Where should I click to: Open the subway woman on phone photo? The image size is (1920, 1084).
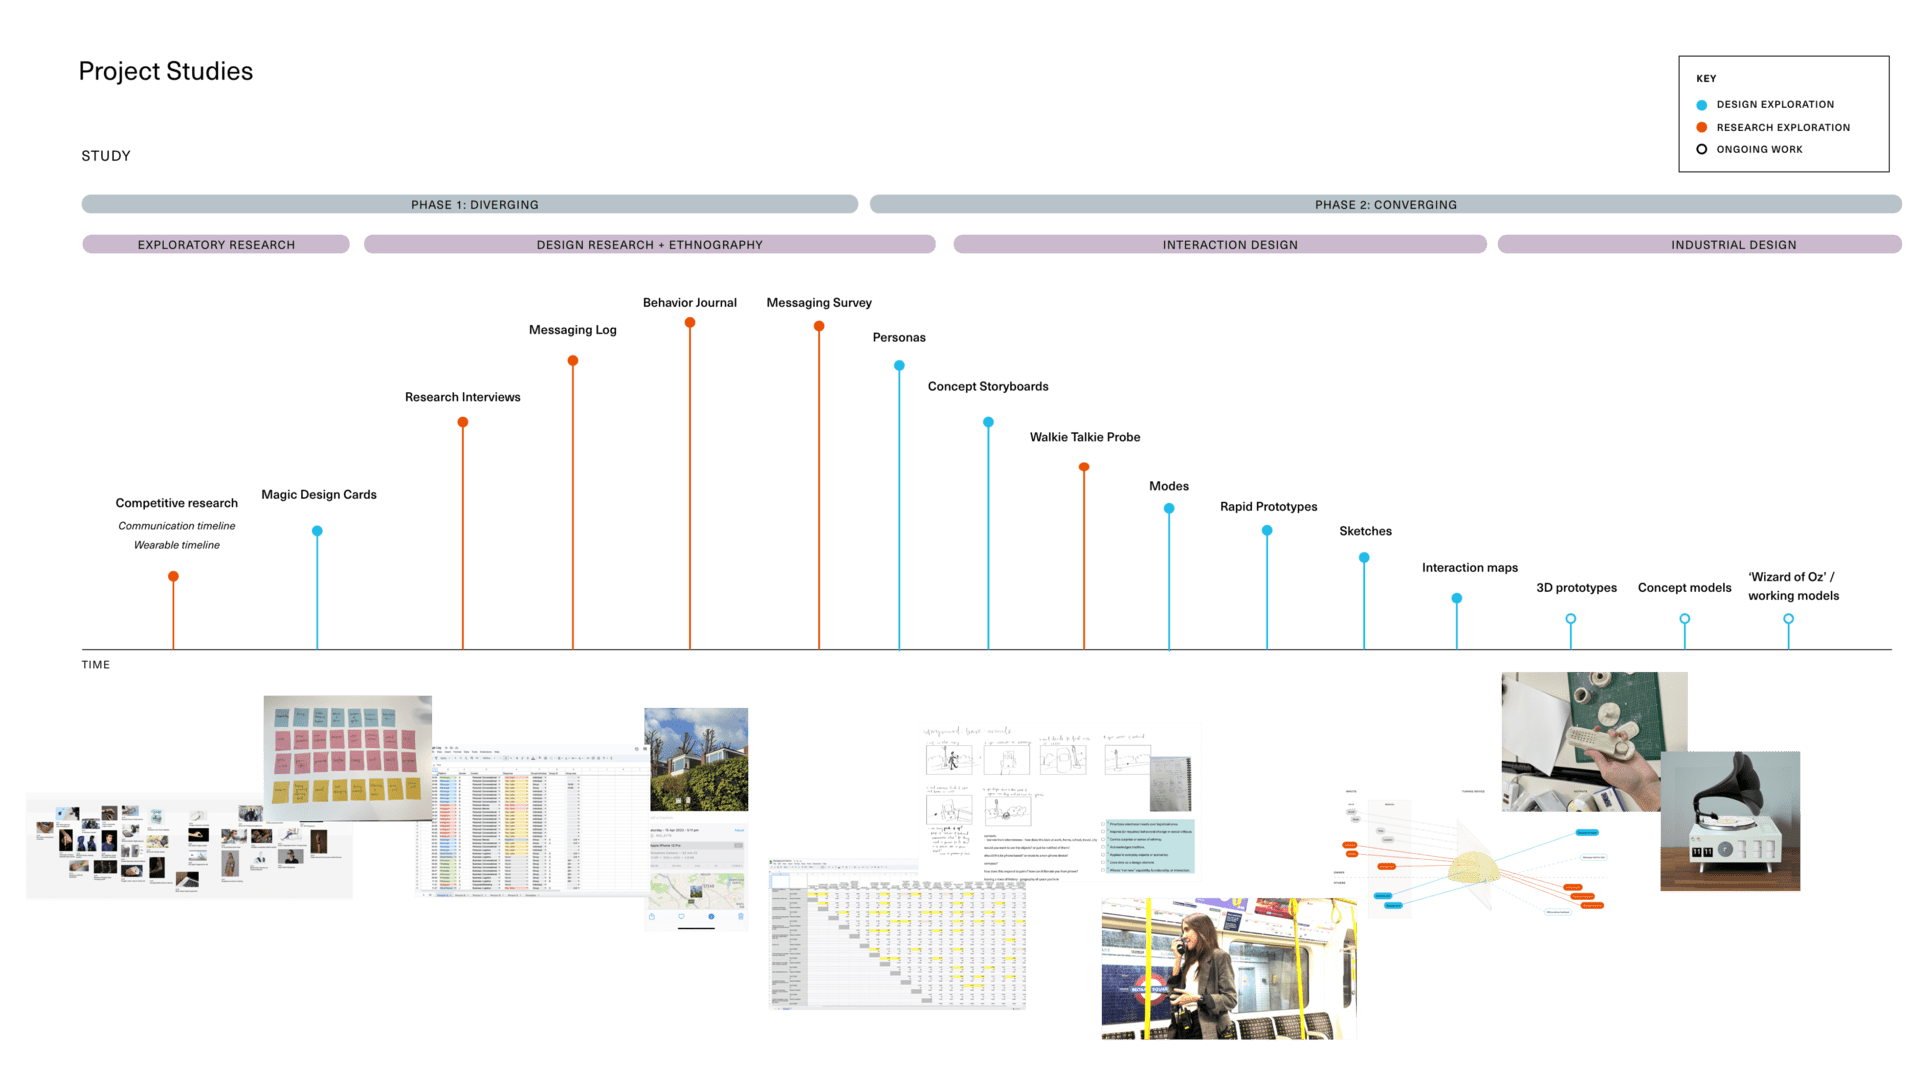(1229, 968)
